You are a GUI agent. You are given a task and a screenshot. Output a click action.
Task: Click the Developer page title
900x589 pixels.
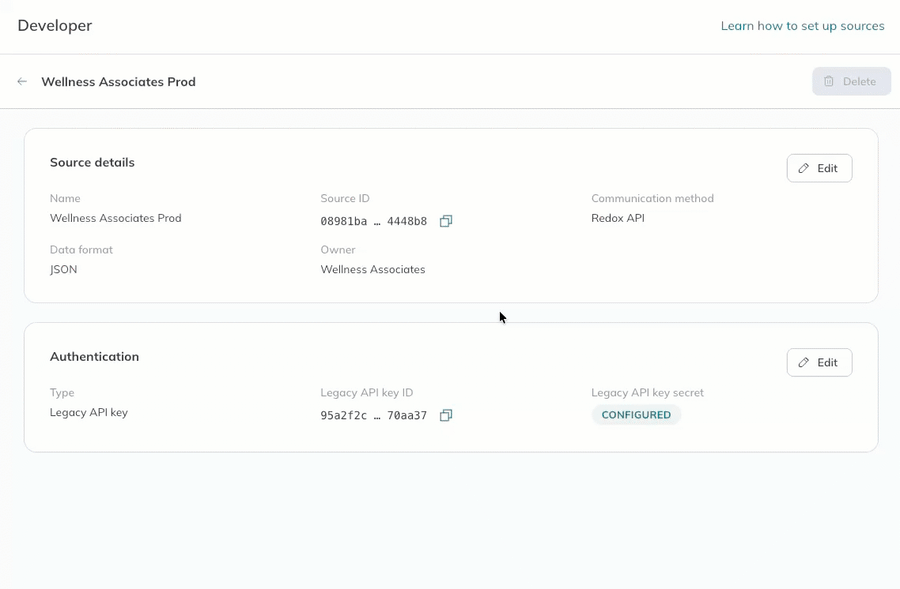tap(55, 25)
